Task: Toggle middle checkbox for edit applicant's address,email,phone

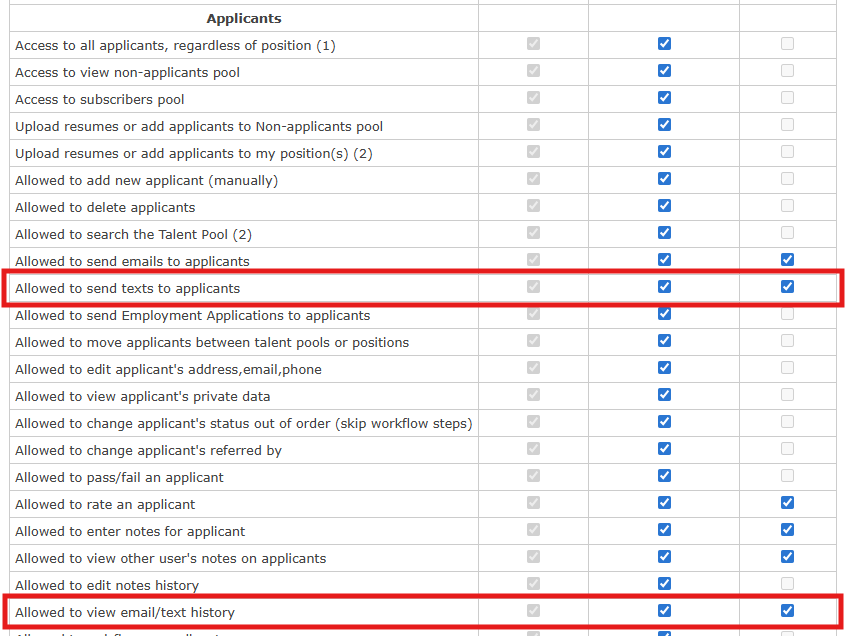Action: 664,368
